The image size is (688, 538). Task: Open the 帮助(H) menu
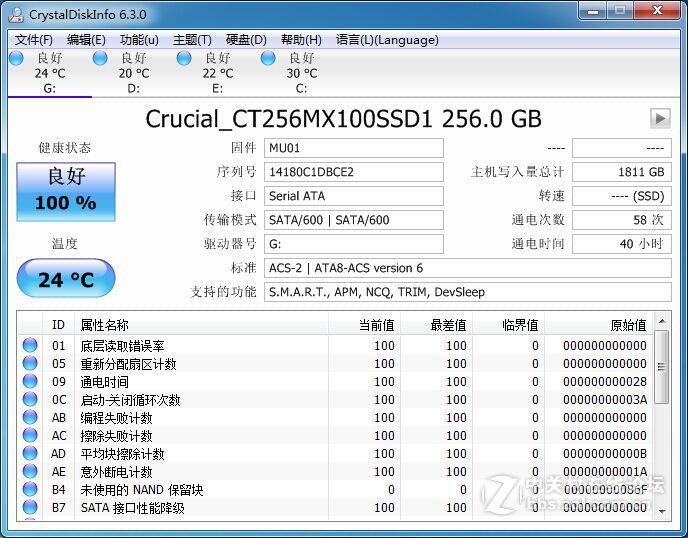pos(301,40)
